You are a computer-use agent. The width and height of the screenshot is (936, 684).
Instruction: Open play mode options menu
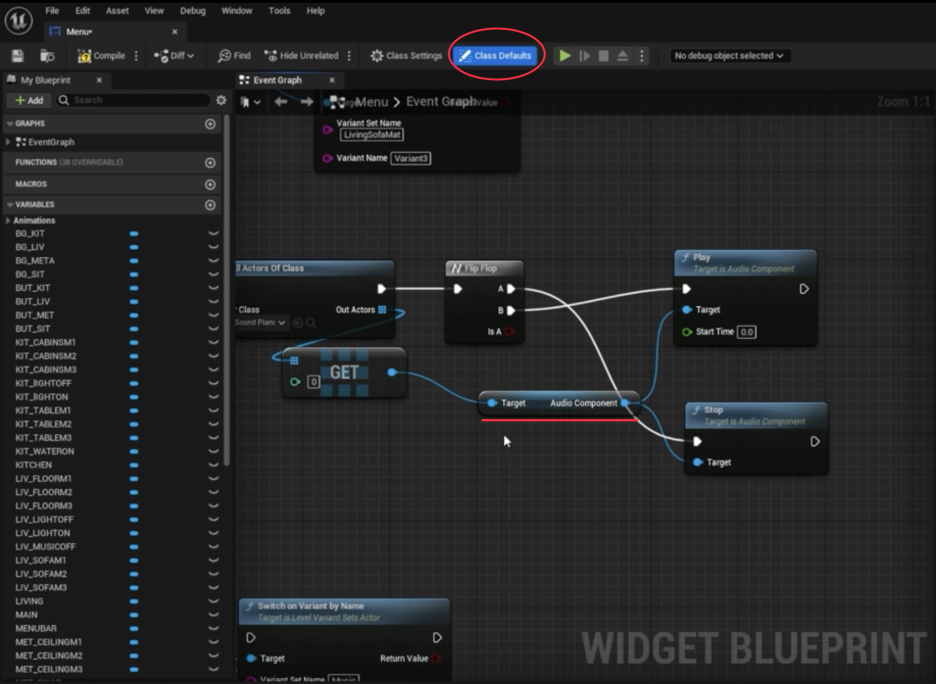[642, 56]
